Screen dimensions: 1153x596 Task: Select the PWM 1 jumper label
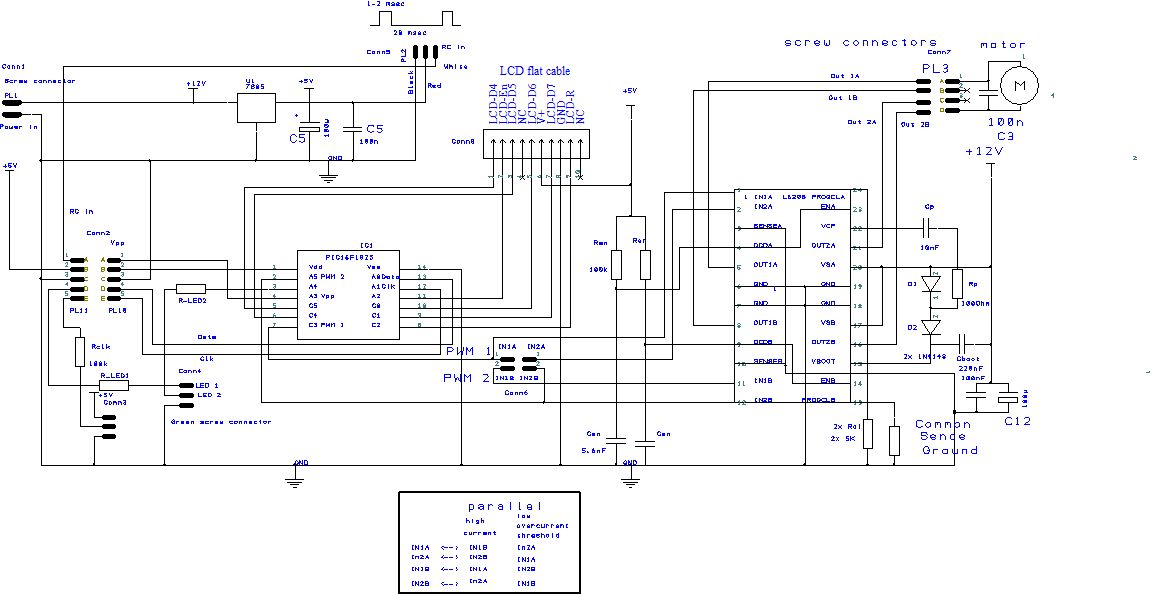coord(469,352)
